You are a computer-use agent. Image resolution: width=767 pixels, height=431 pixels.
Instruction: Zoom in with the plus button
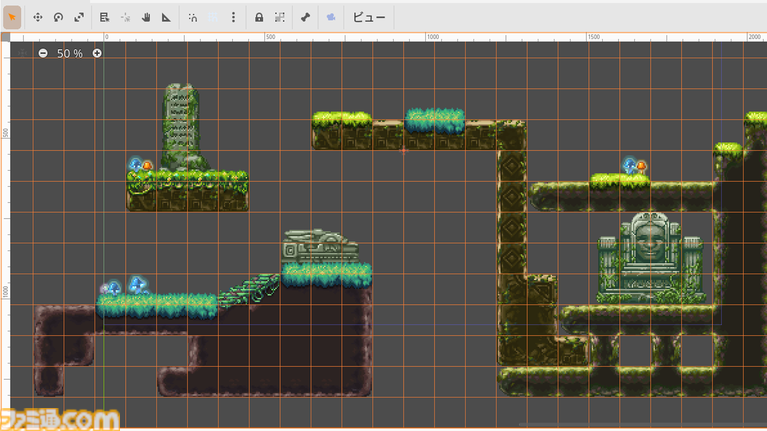pyautogui.click(x=97, y=53)
